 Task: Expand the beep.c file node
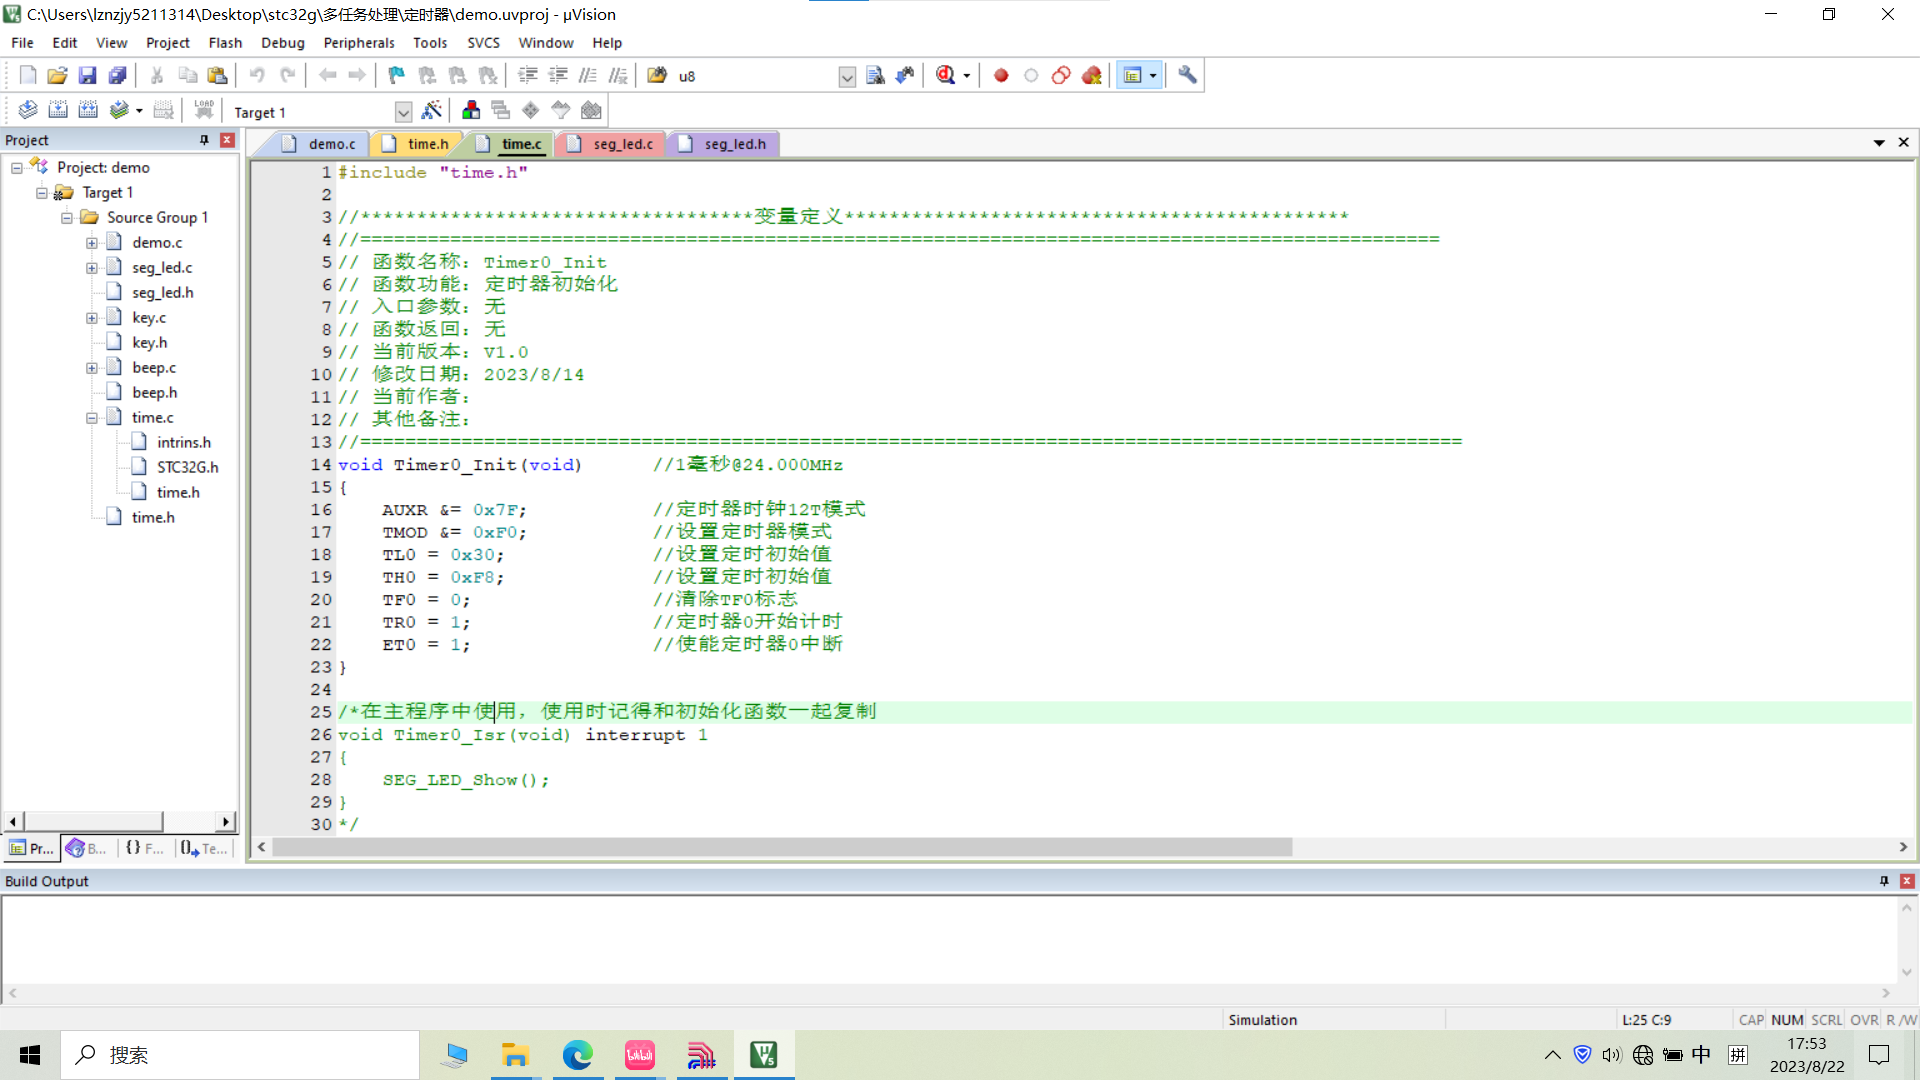point(92,368)
